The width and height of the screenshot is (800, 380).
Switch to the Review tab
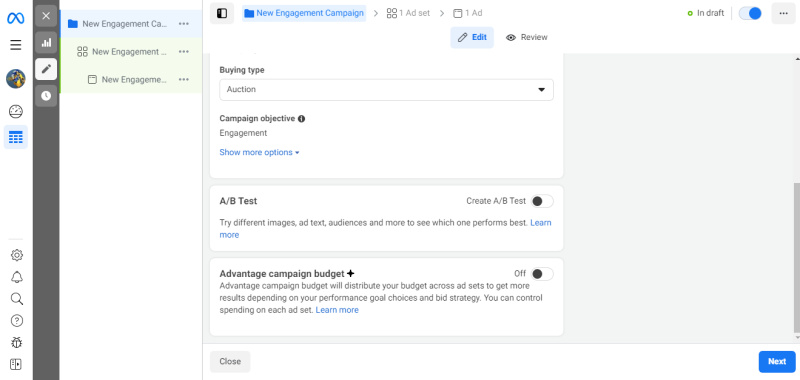[527, 37]
